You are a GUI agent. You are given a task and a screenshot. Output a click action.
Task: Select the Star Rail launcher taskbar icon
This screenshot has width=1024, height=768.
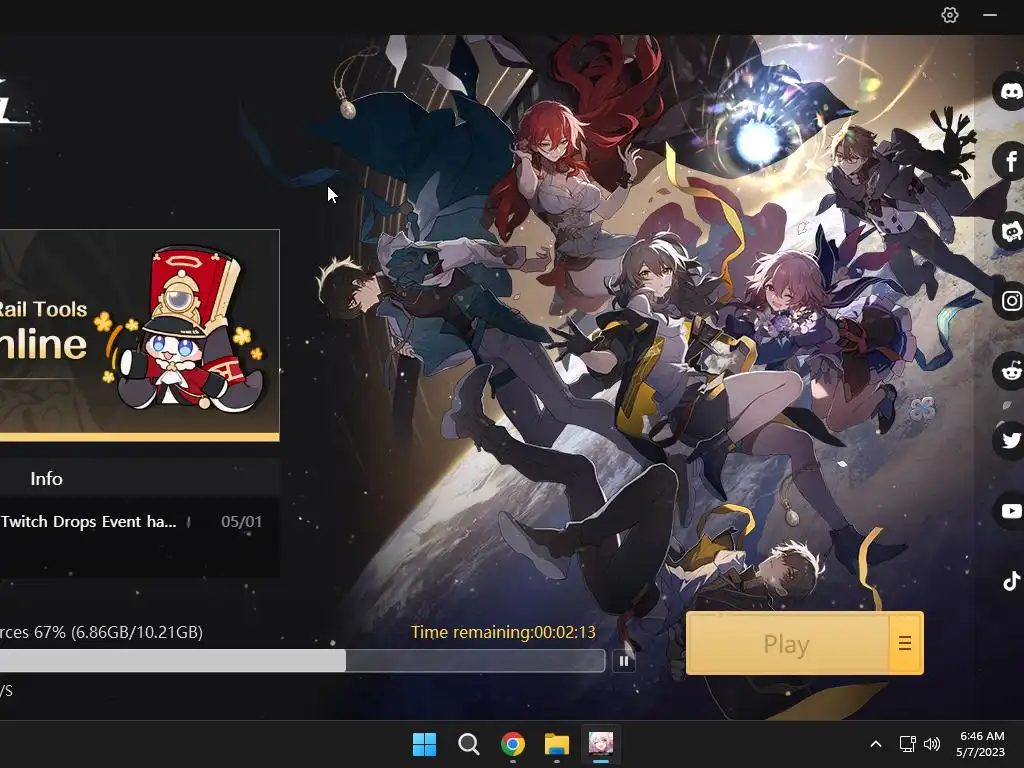pyautogui.click(x=601, y=744)
